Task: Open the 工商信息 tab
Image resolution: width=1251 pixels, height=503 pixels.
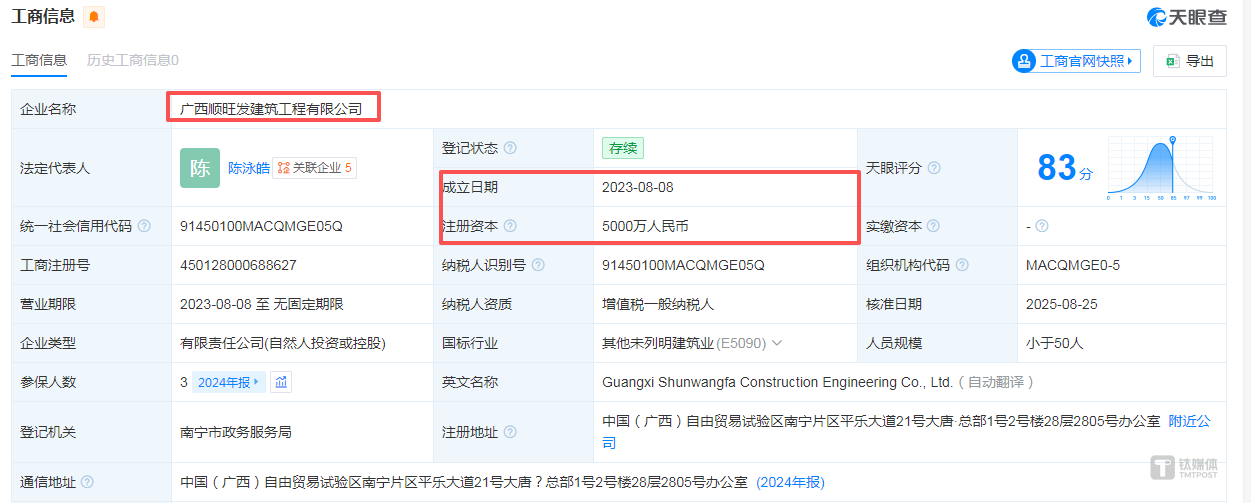Action: click(39, 60)
